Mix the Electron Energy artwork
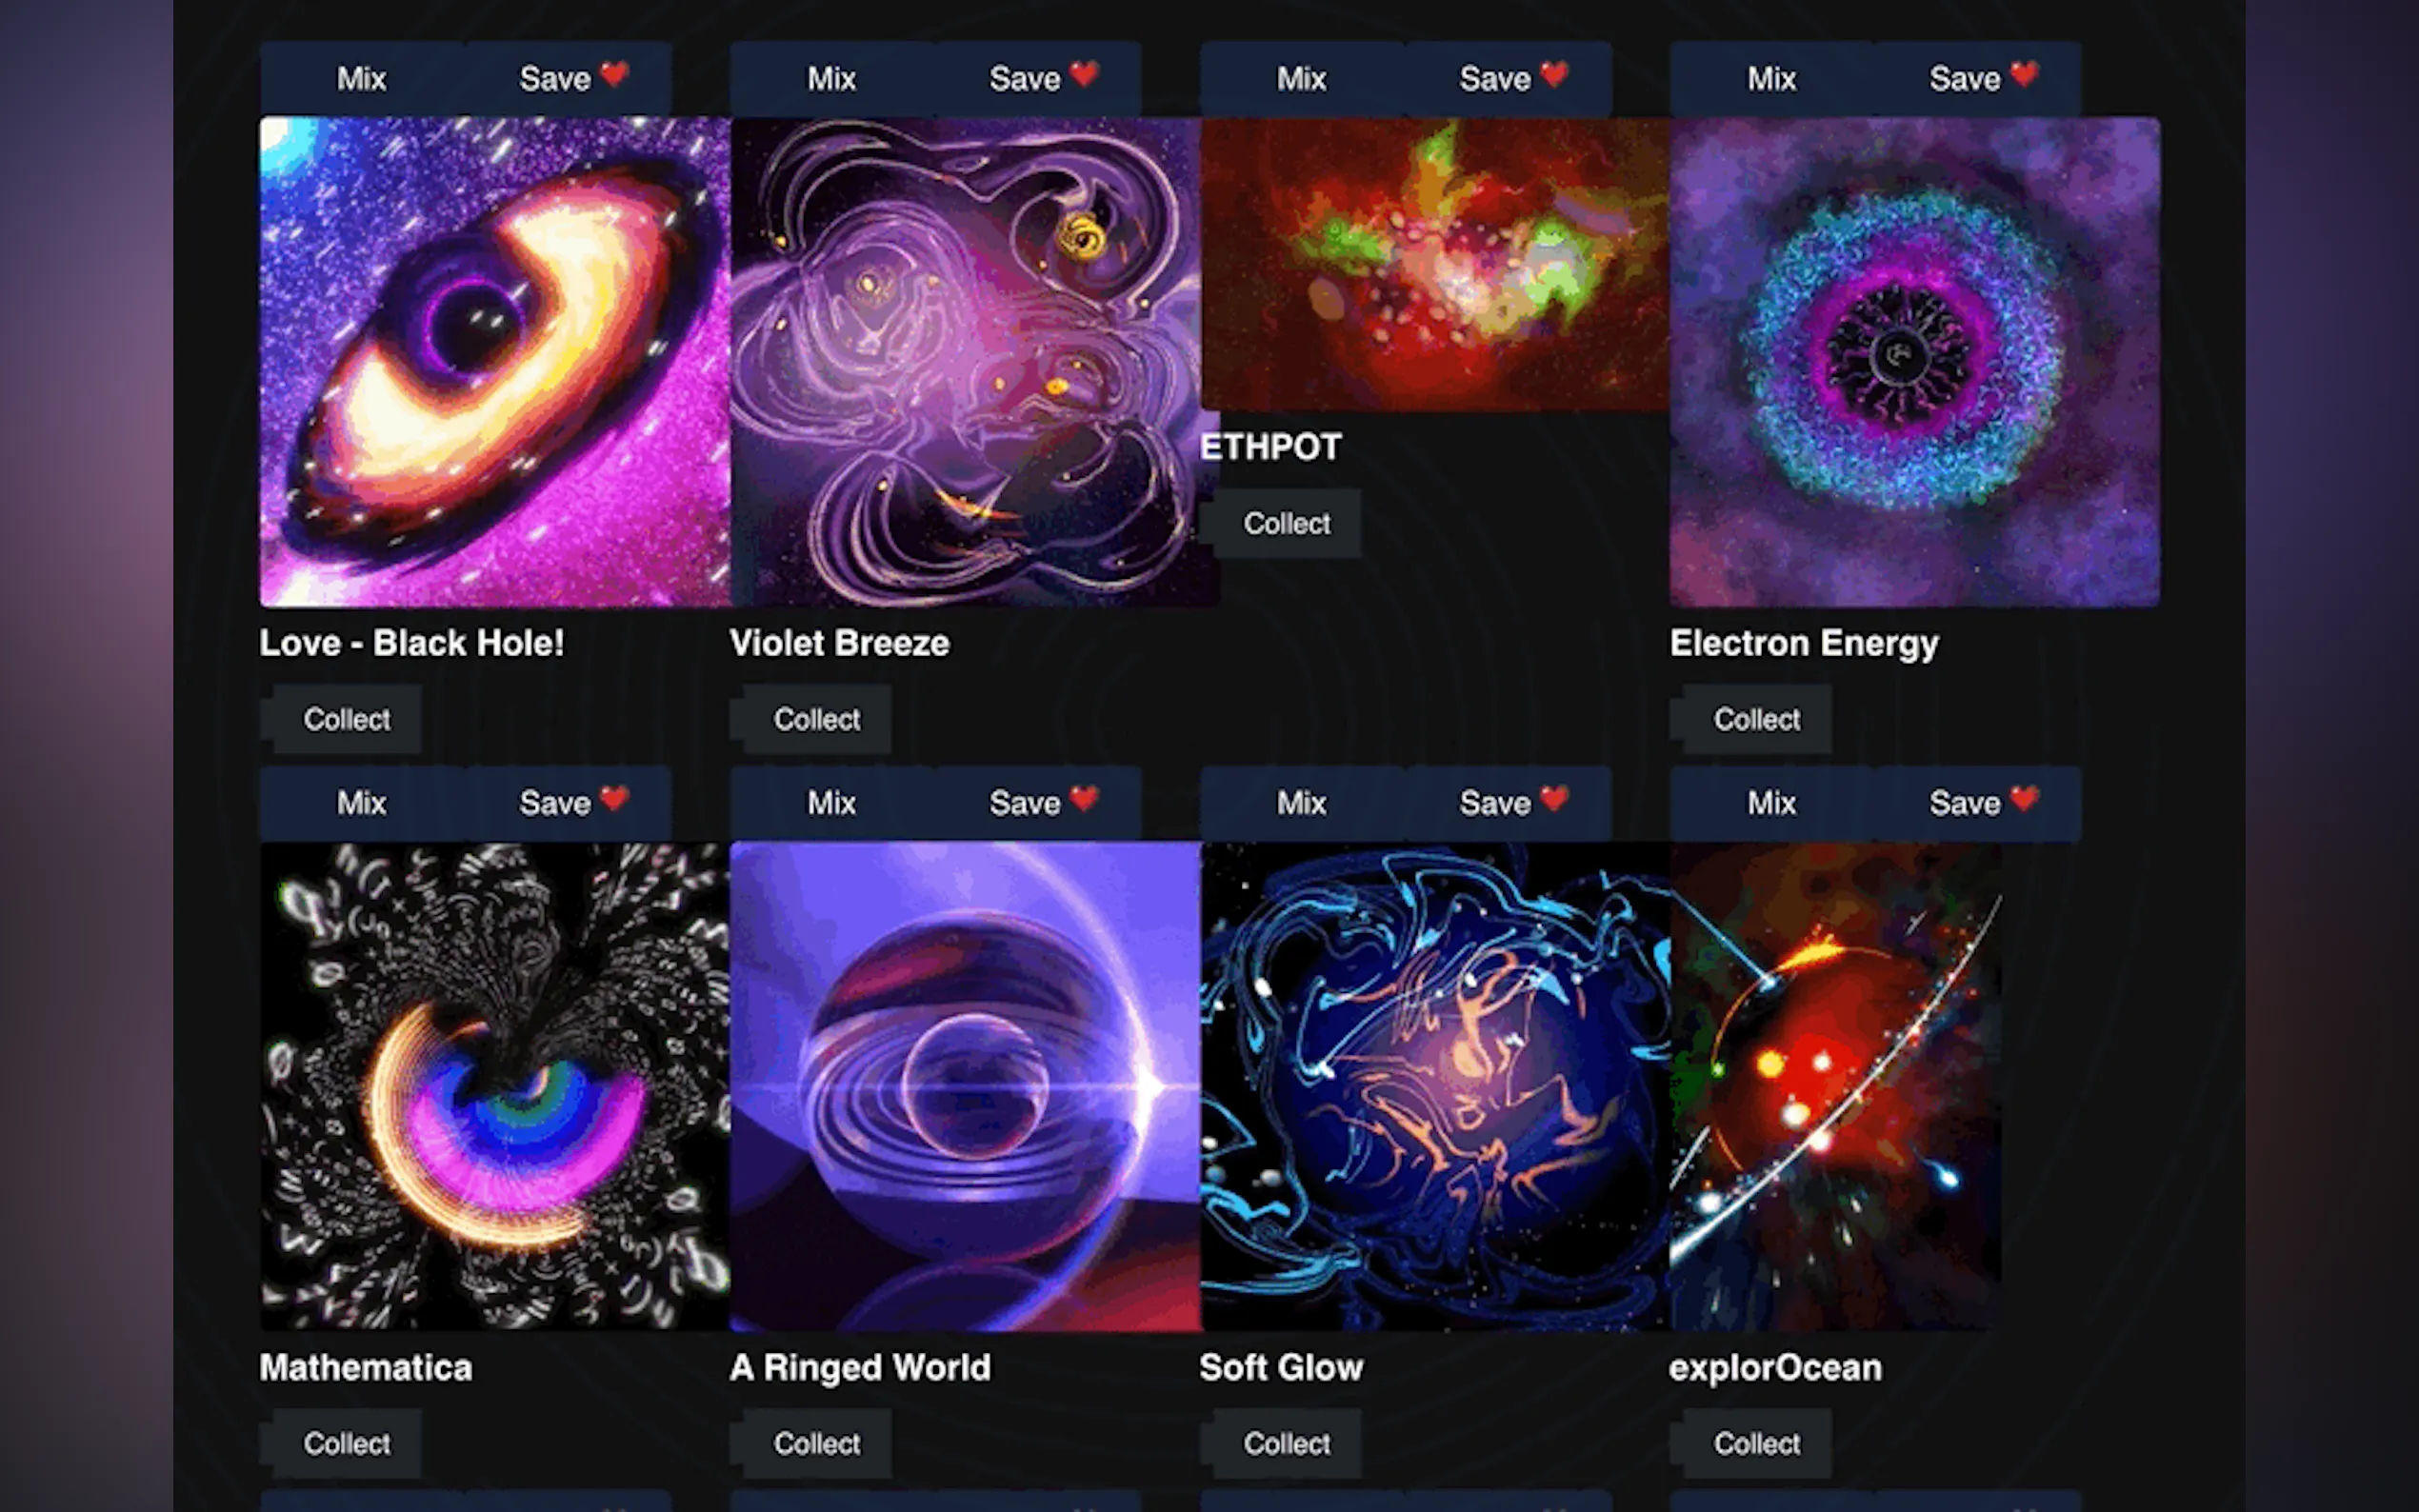The image size is (2419, 1512). point(1772,79)
